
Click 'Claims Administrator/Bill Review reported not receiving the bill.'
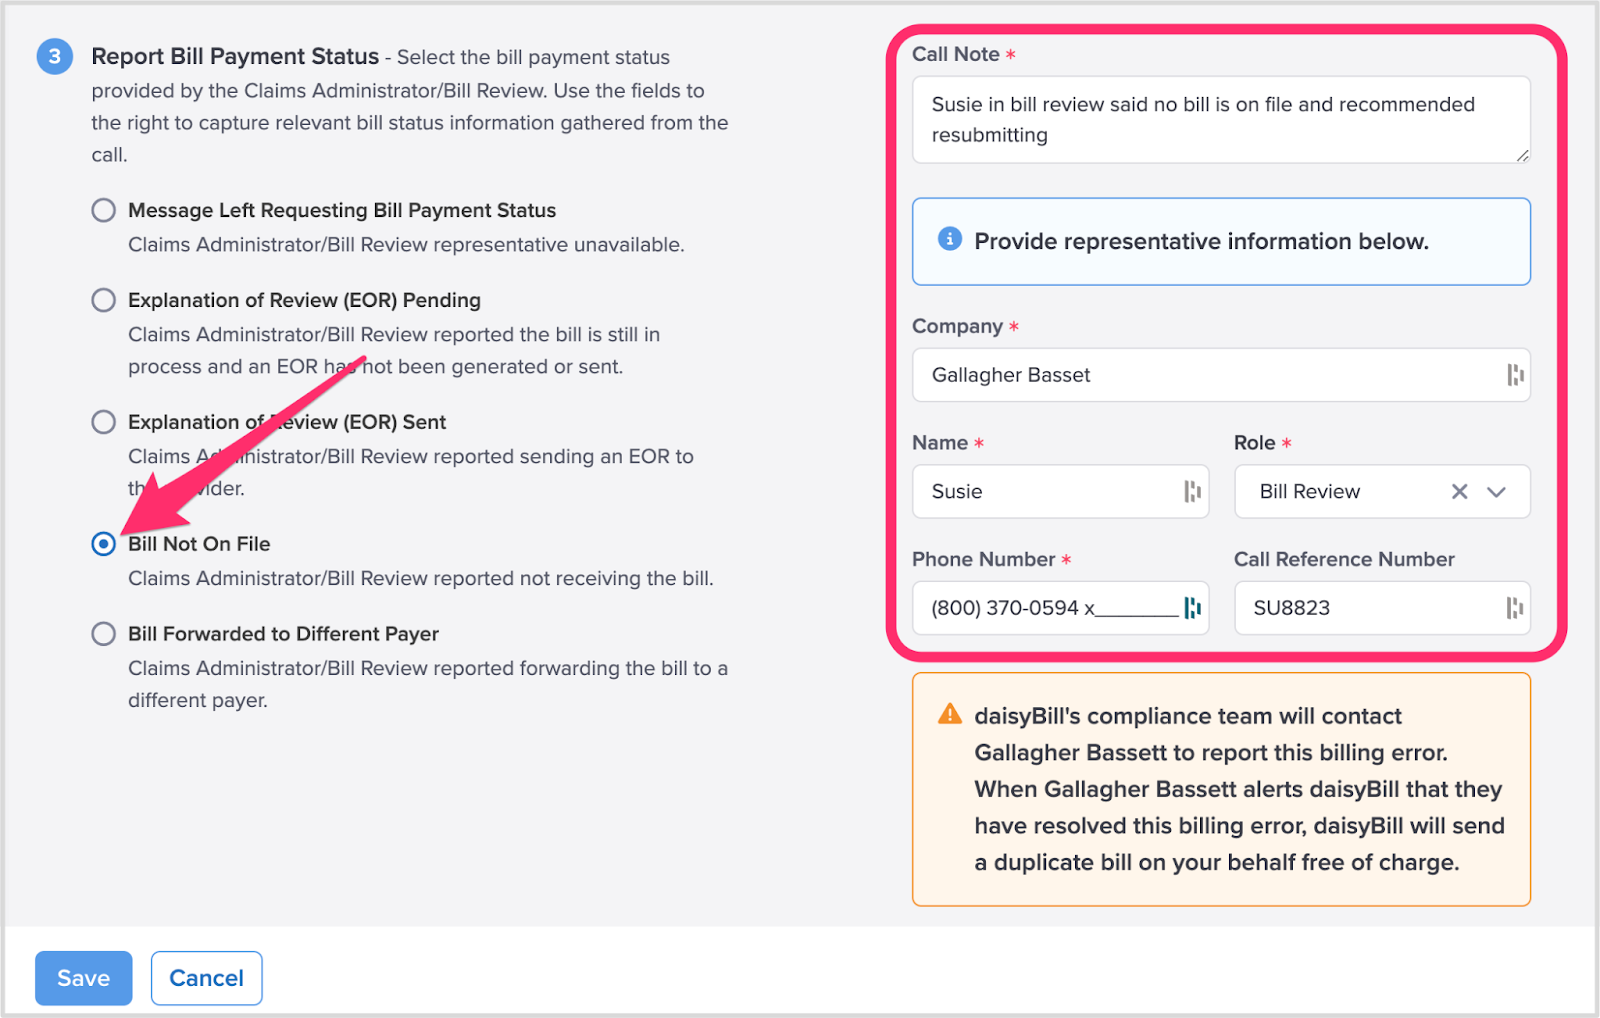click(421, 578)
